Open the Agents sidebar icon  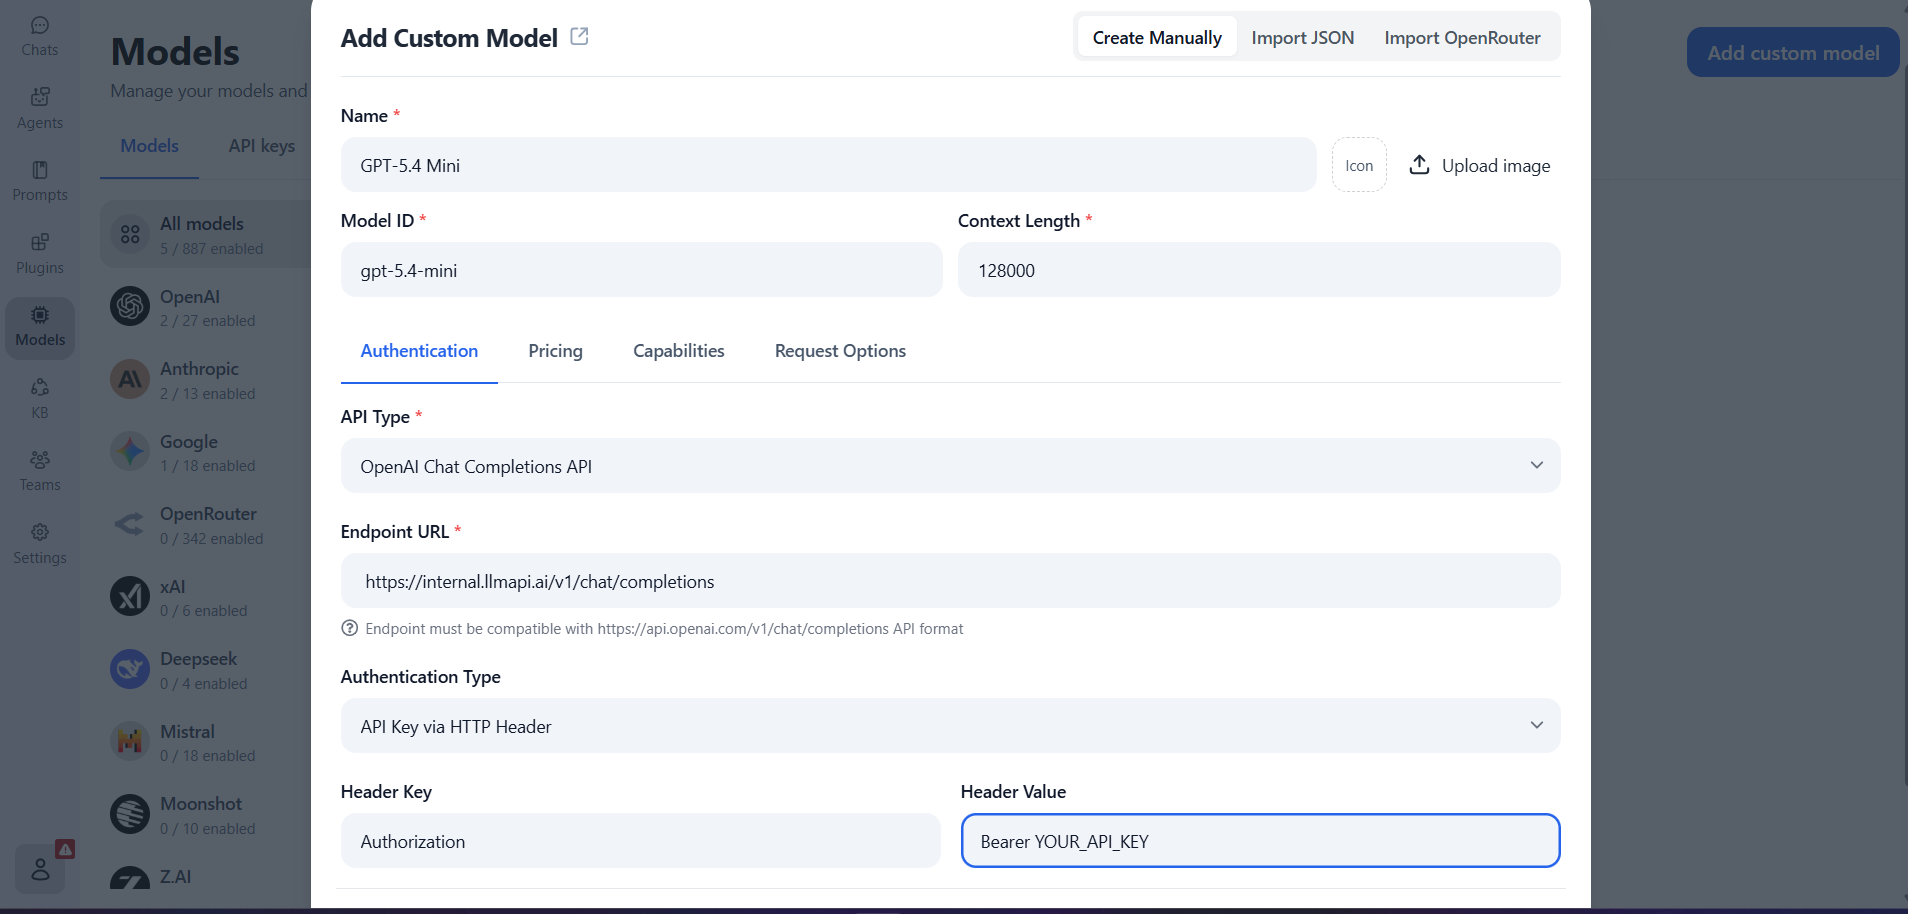coord(40,108)
